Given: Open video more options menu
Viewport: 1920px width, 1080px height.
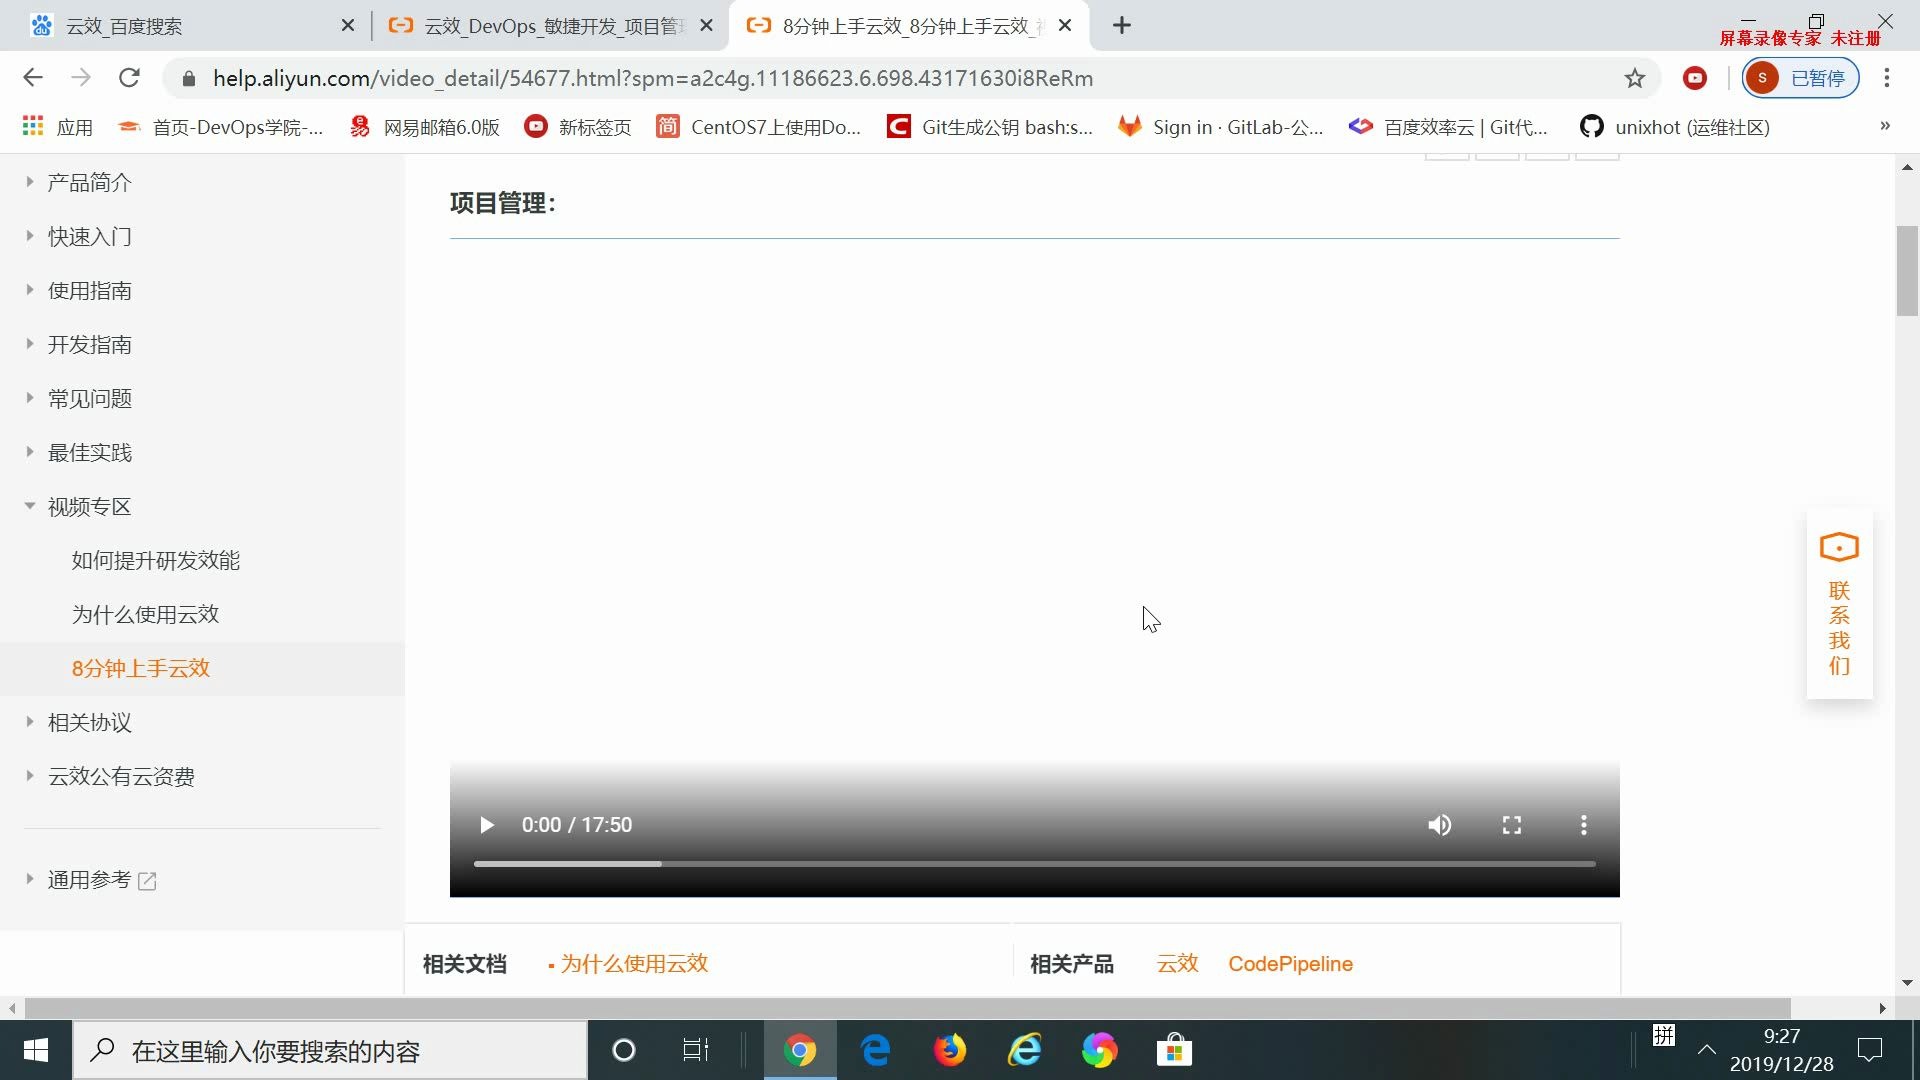Looking at the screenshot, I should pos(1584,824).
